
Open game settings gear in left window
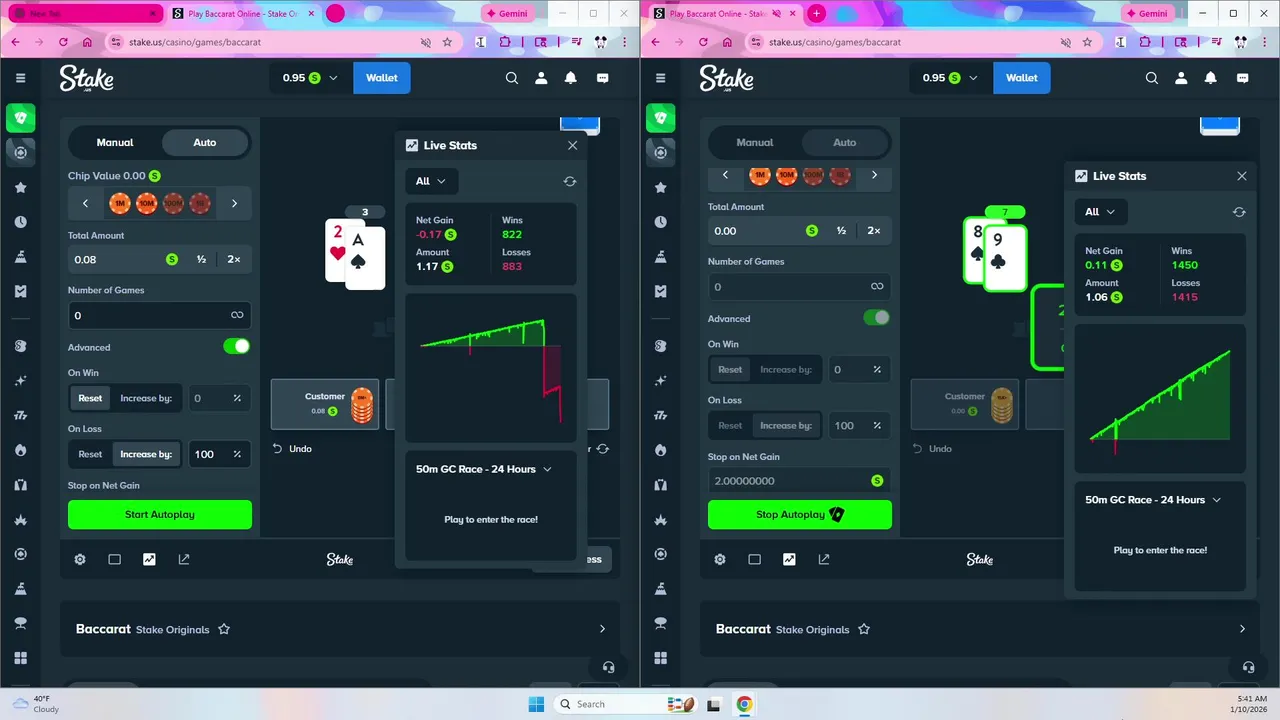click(x=80, y=560)
